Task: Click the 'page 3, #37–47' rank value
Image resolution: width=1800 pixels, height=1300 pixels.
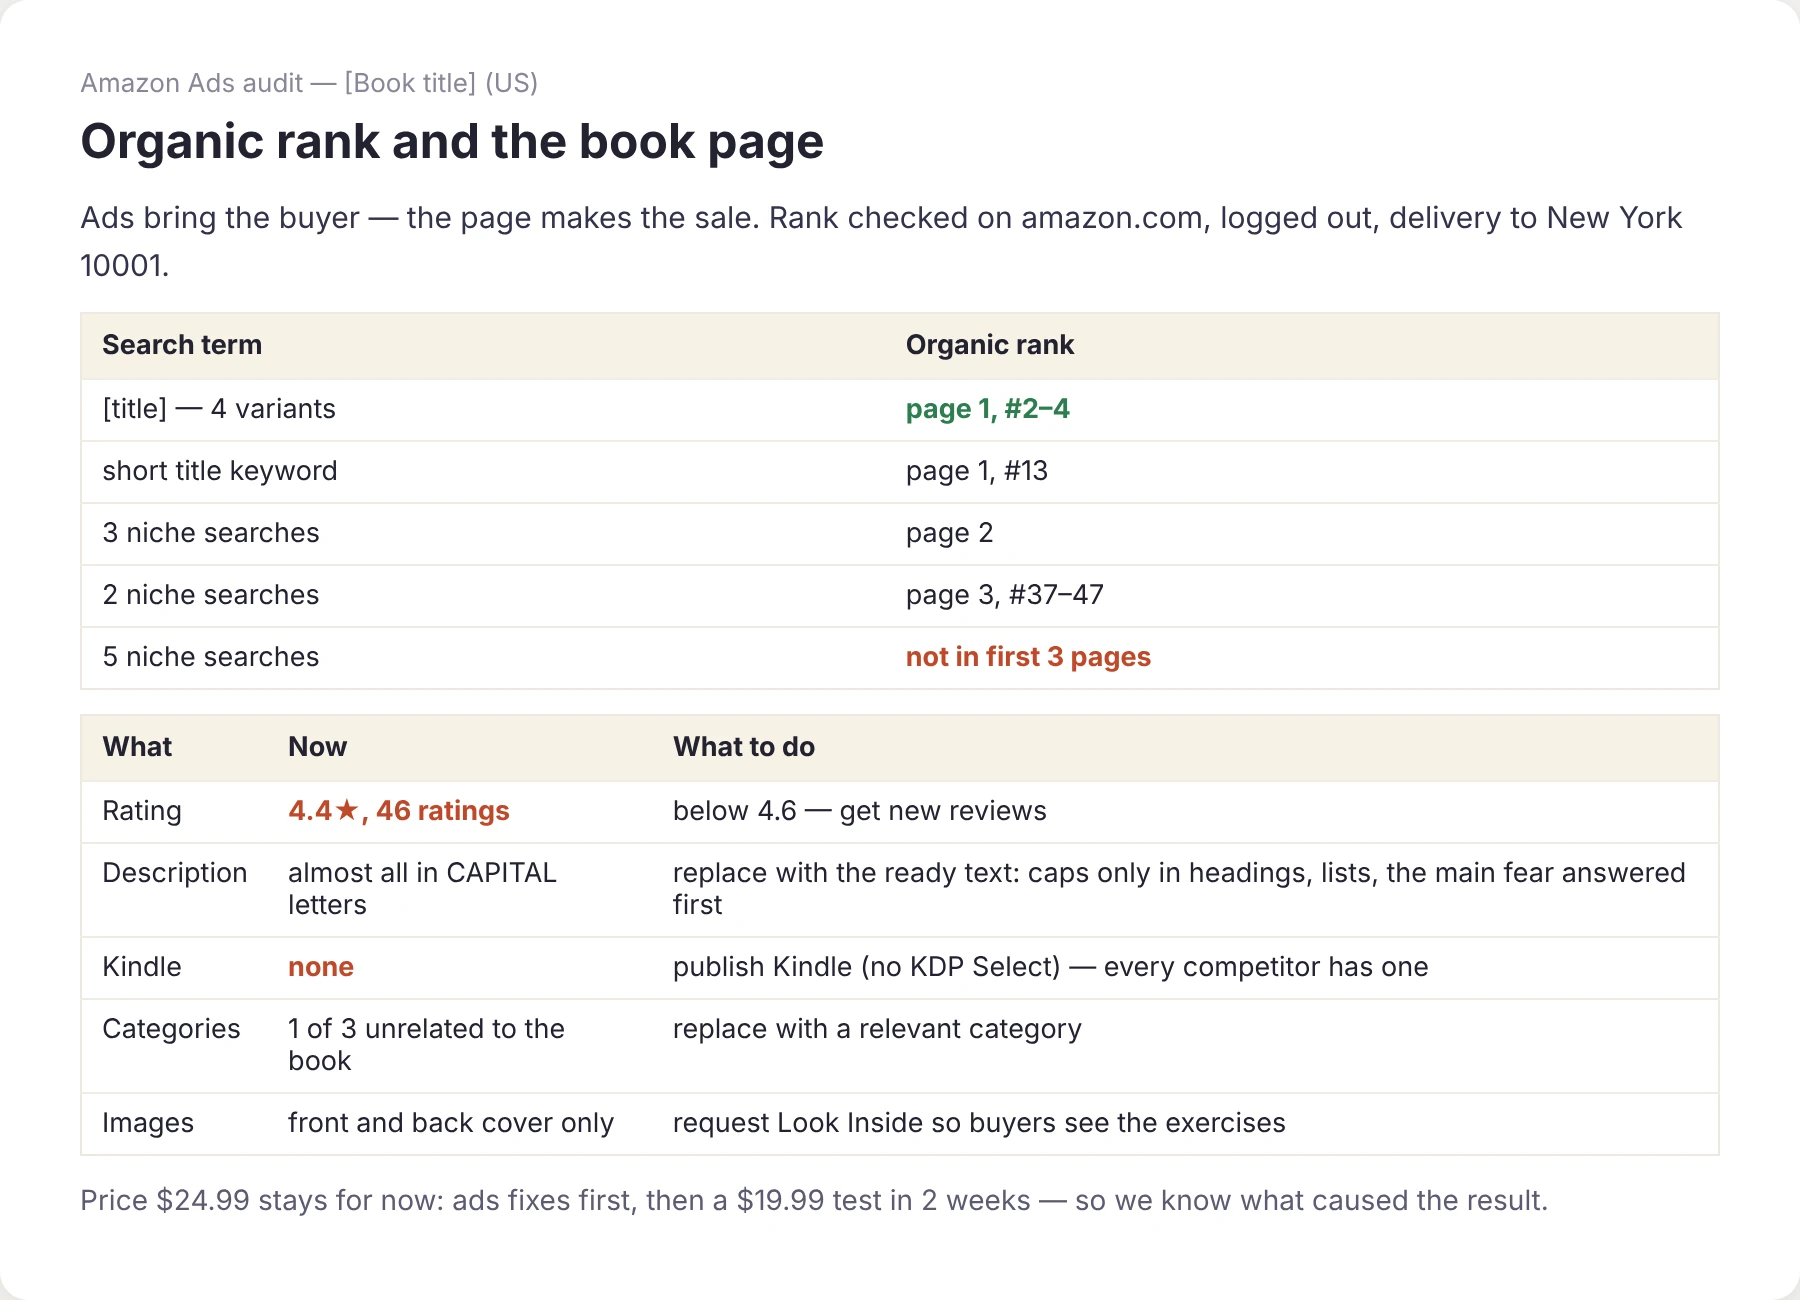Action: 1004,595
